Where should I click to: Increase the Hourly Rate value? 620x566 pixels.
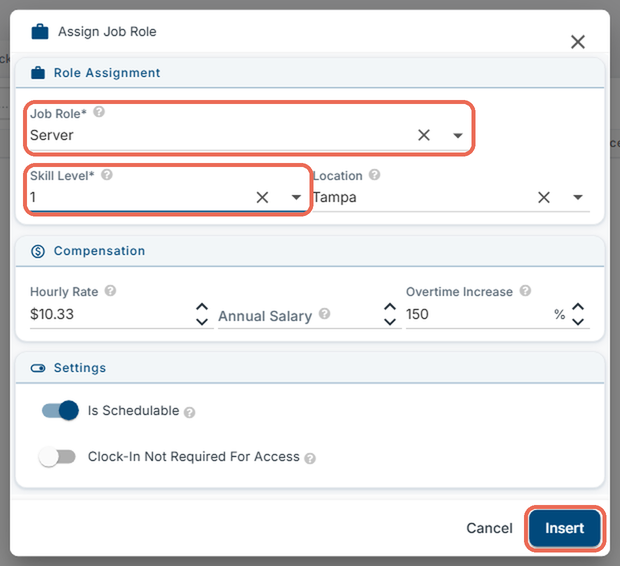[x=202, y=307]
